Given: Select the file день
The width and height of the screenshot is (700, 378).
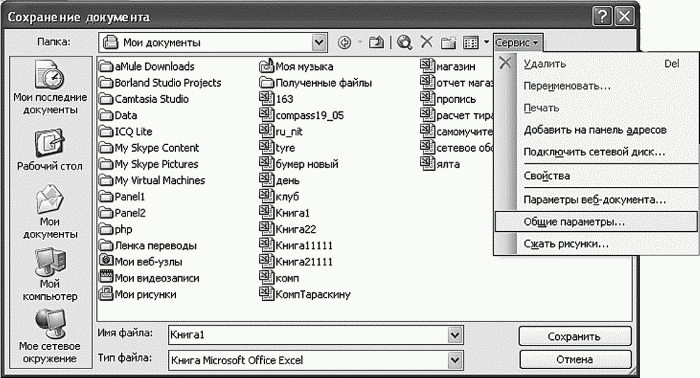Looking at the screenshot, I should (280, 180).
